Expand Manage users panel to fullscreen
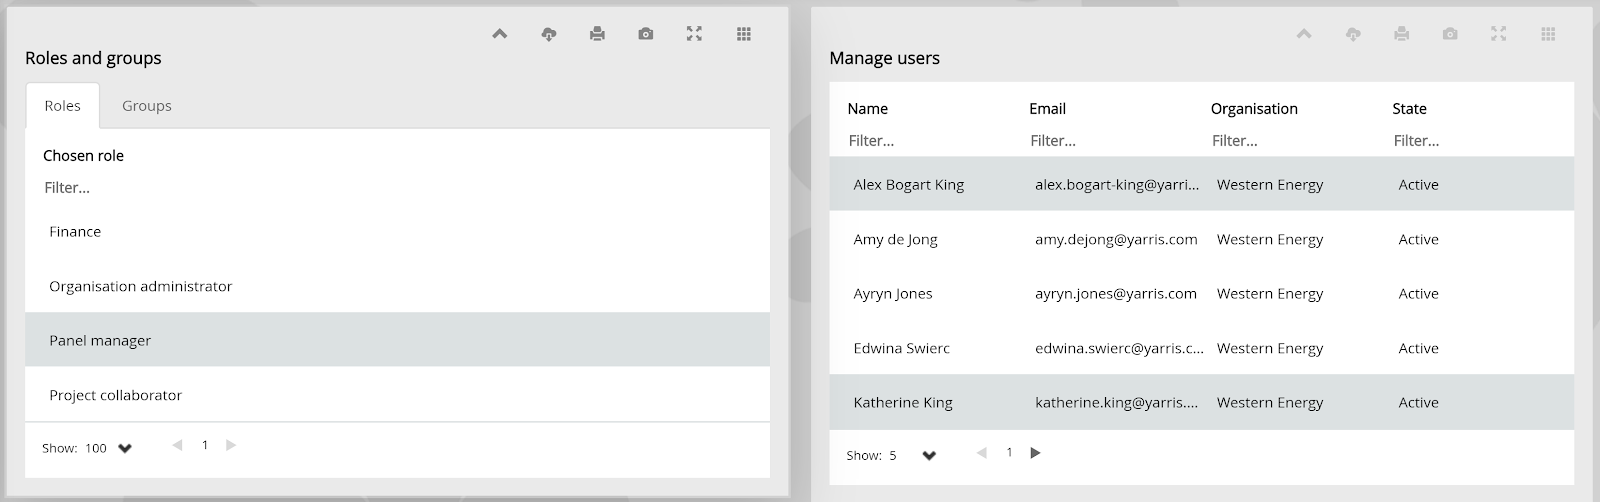1600x502 pixels. (1498, 34)
